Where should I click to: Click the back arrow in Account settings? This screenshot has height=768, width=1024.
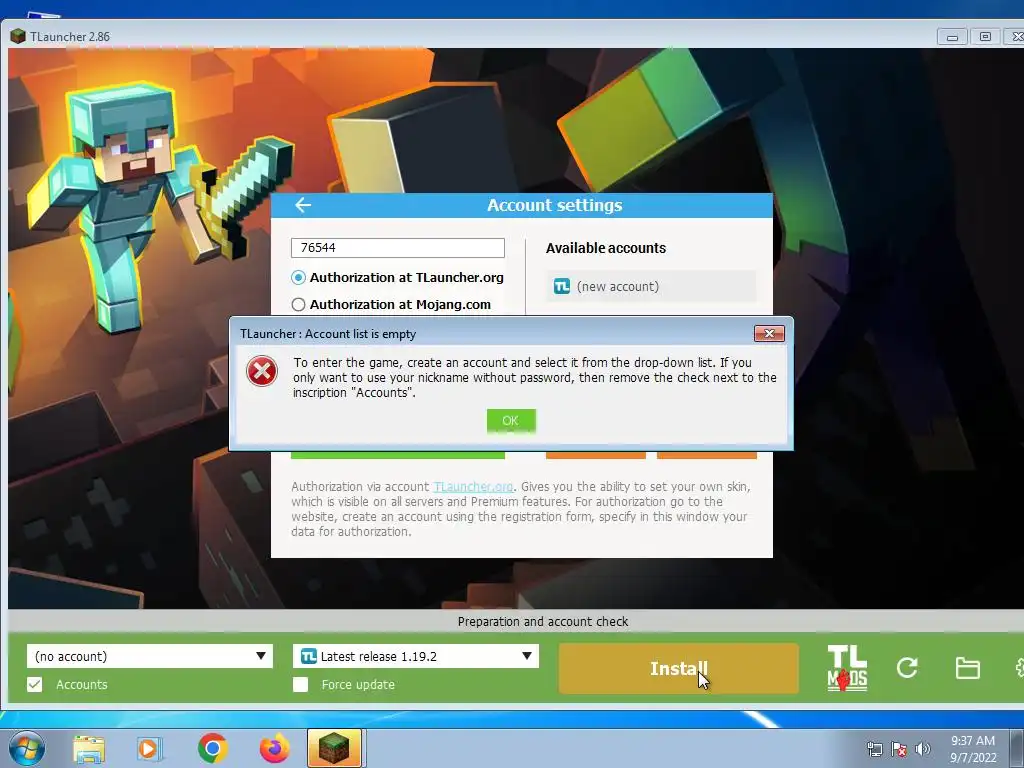[x=303, y=205]
